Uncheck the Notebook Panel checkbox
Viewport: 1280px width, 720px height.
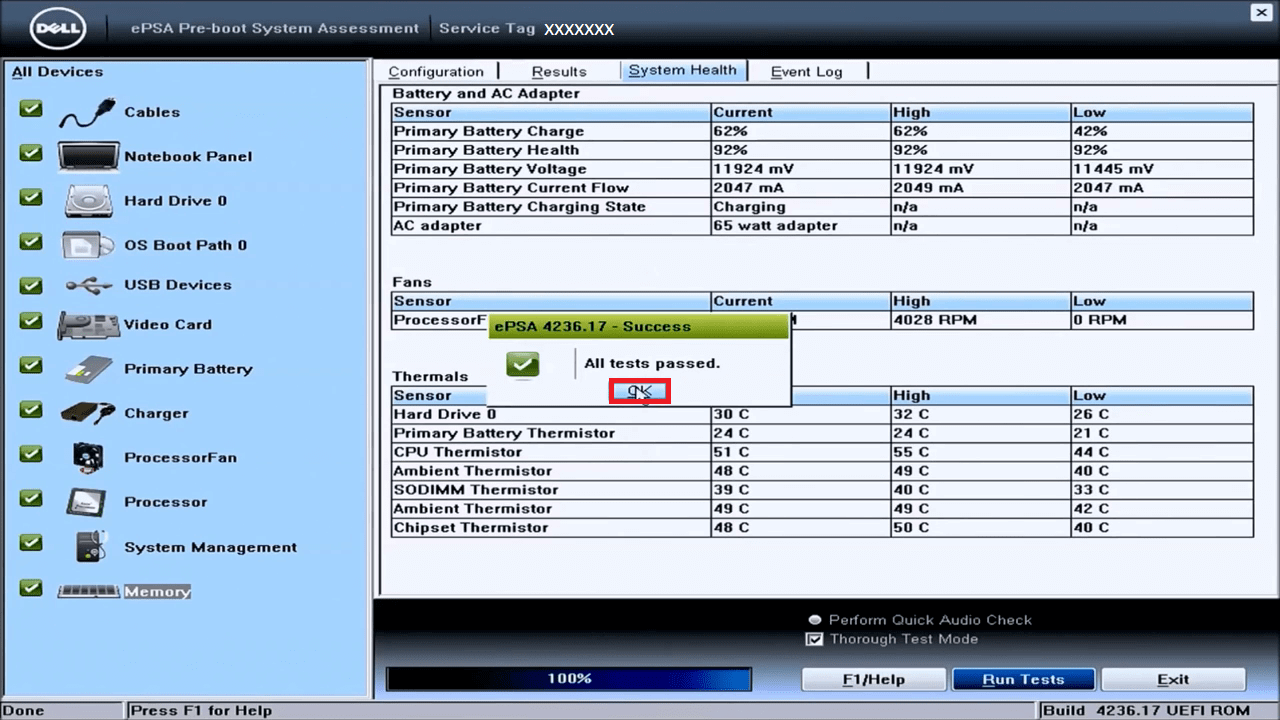(31, 153)
